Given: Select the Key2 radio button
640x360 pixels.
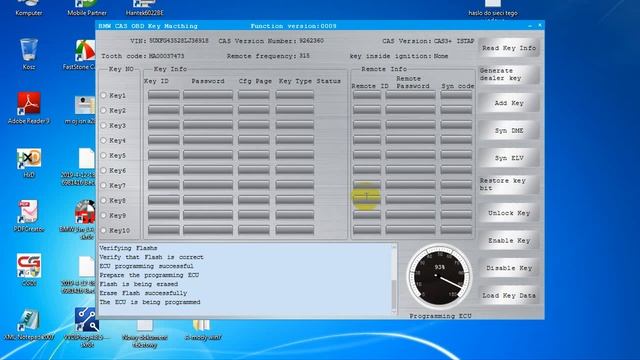Looking at the screenshot, I should pyautogui.click(x=104, y=110).
